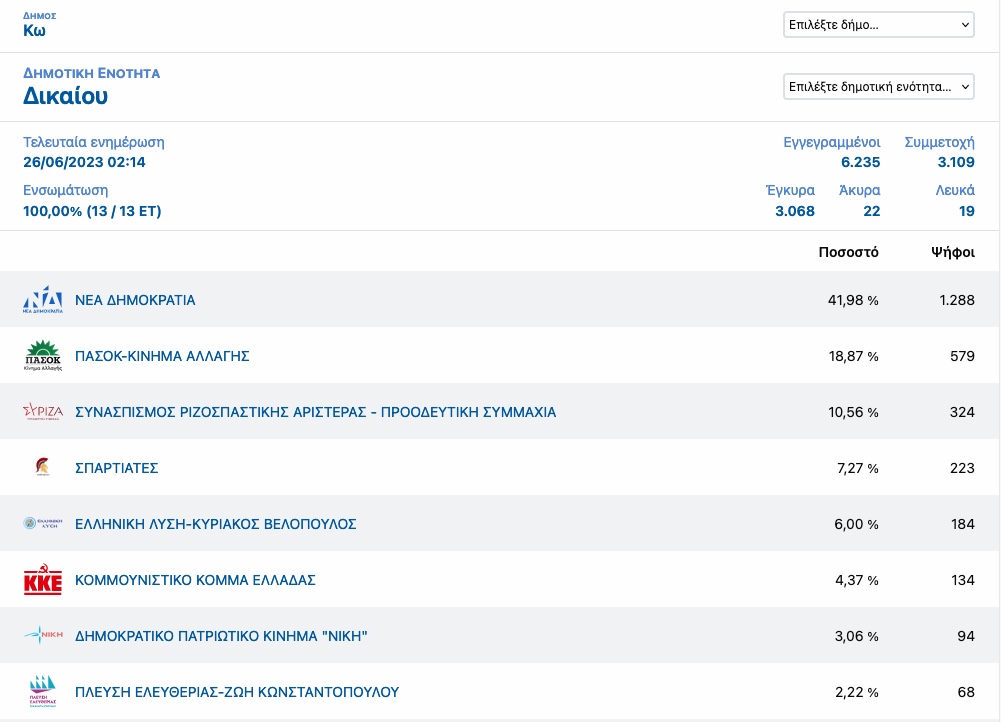1001x722 pixels.
Task: Click vote count '1.288'
Action: click(x=957, y=300)
